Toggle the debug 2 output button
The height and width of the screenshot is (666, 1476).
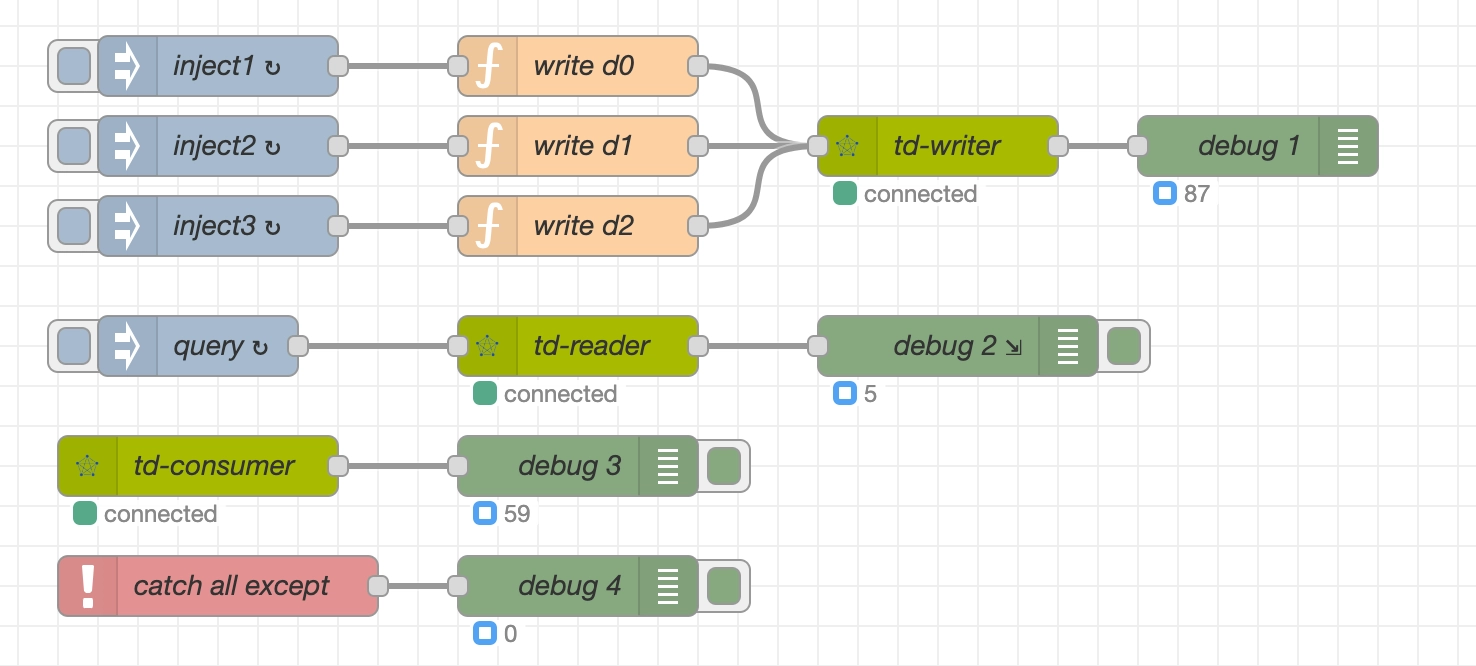tap(1124, 346)
